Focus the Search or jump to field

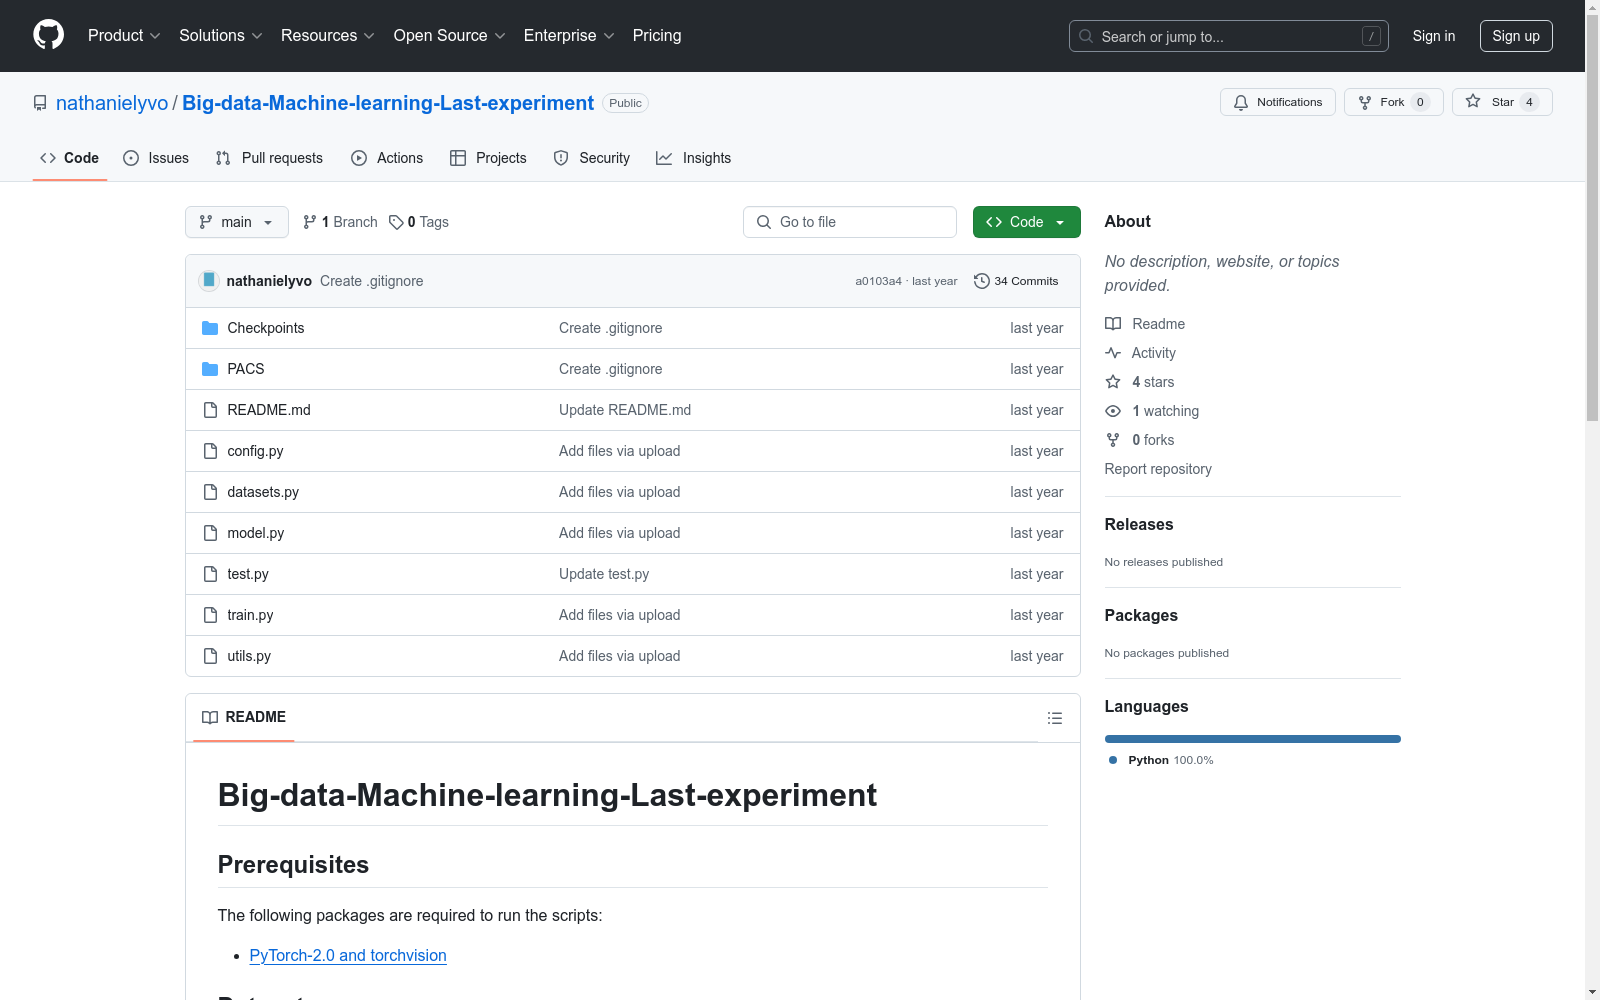pos(1228,36)
